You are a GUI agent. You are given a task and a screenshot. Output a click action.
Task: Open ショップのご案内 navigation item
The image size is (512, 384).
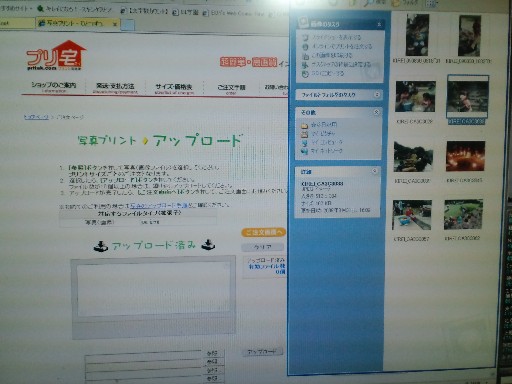tap(53, 86)
